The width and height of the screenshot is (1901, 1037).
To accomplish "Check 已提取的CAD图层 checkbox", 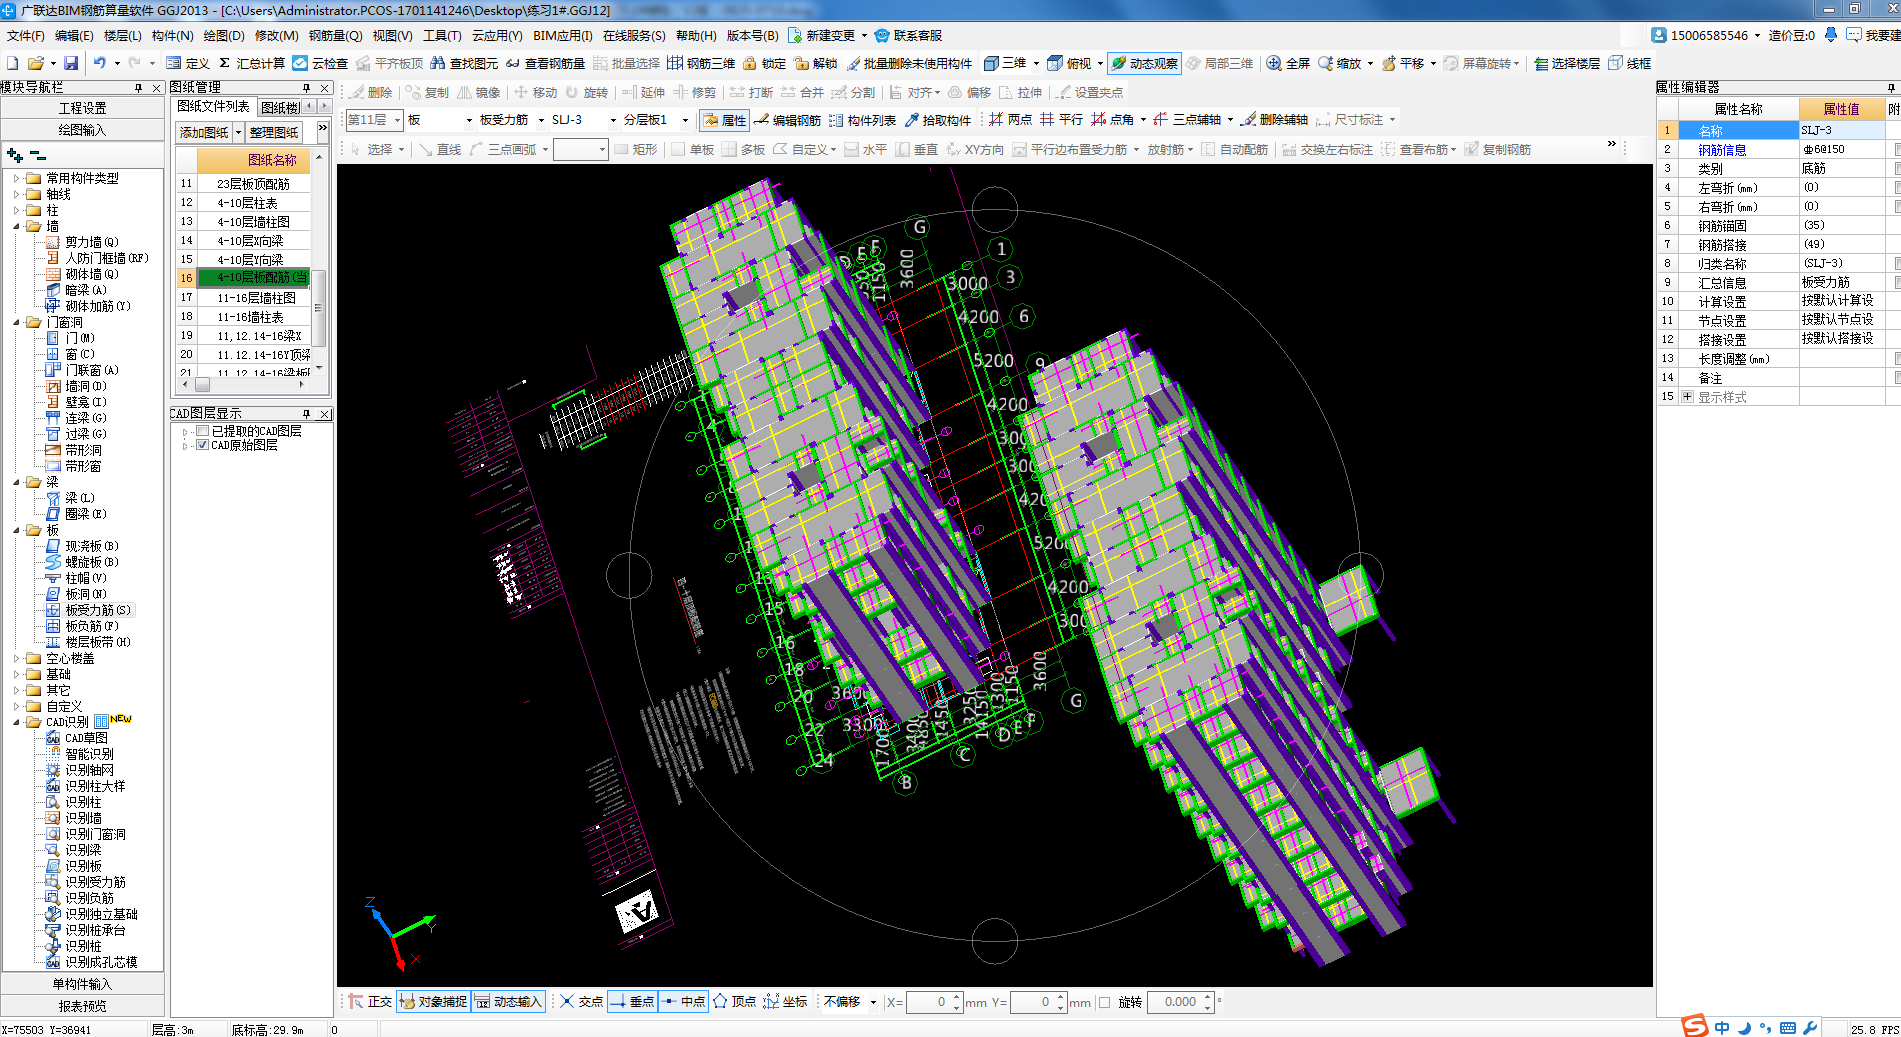I will 203,431.
